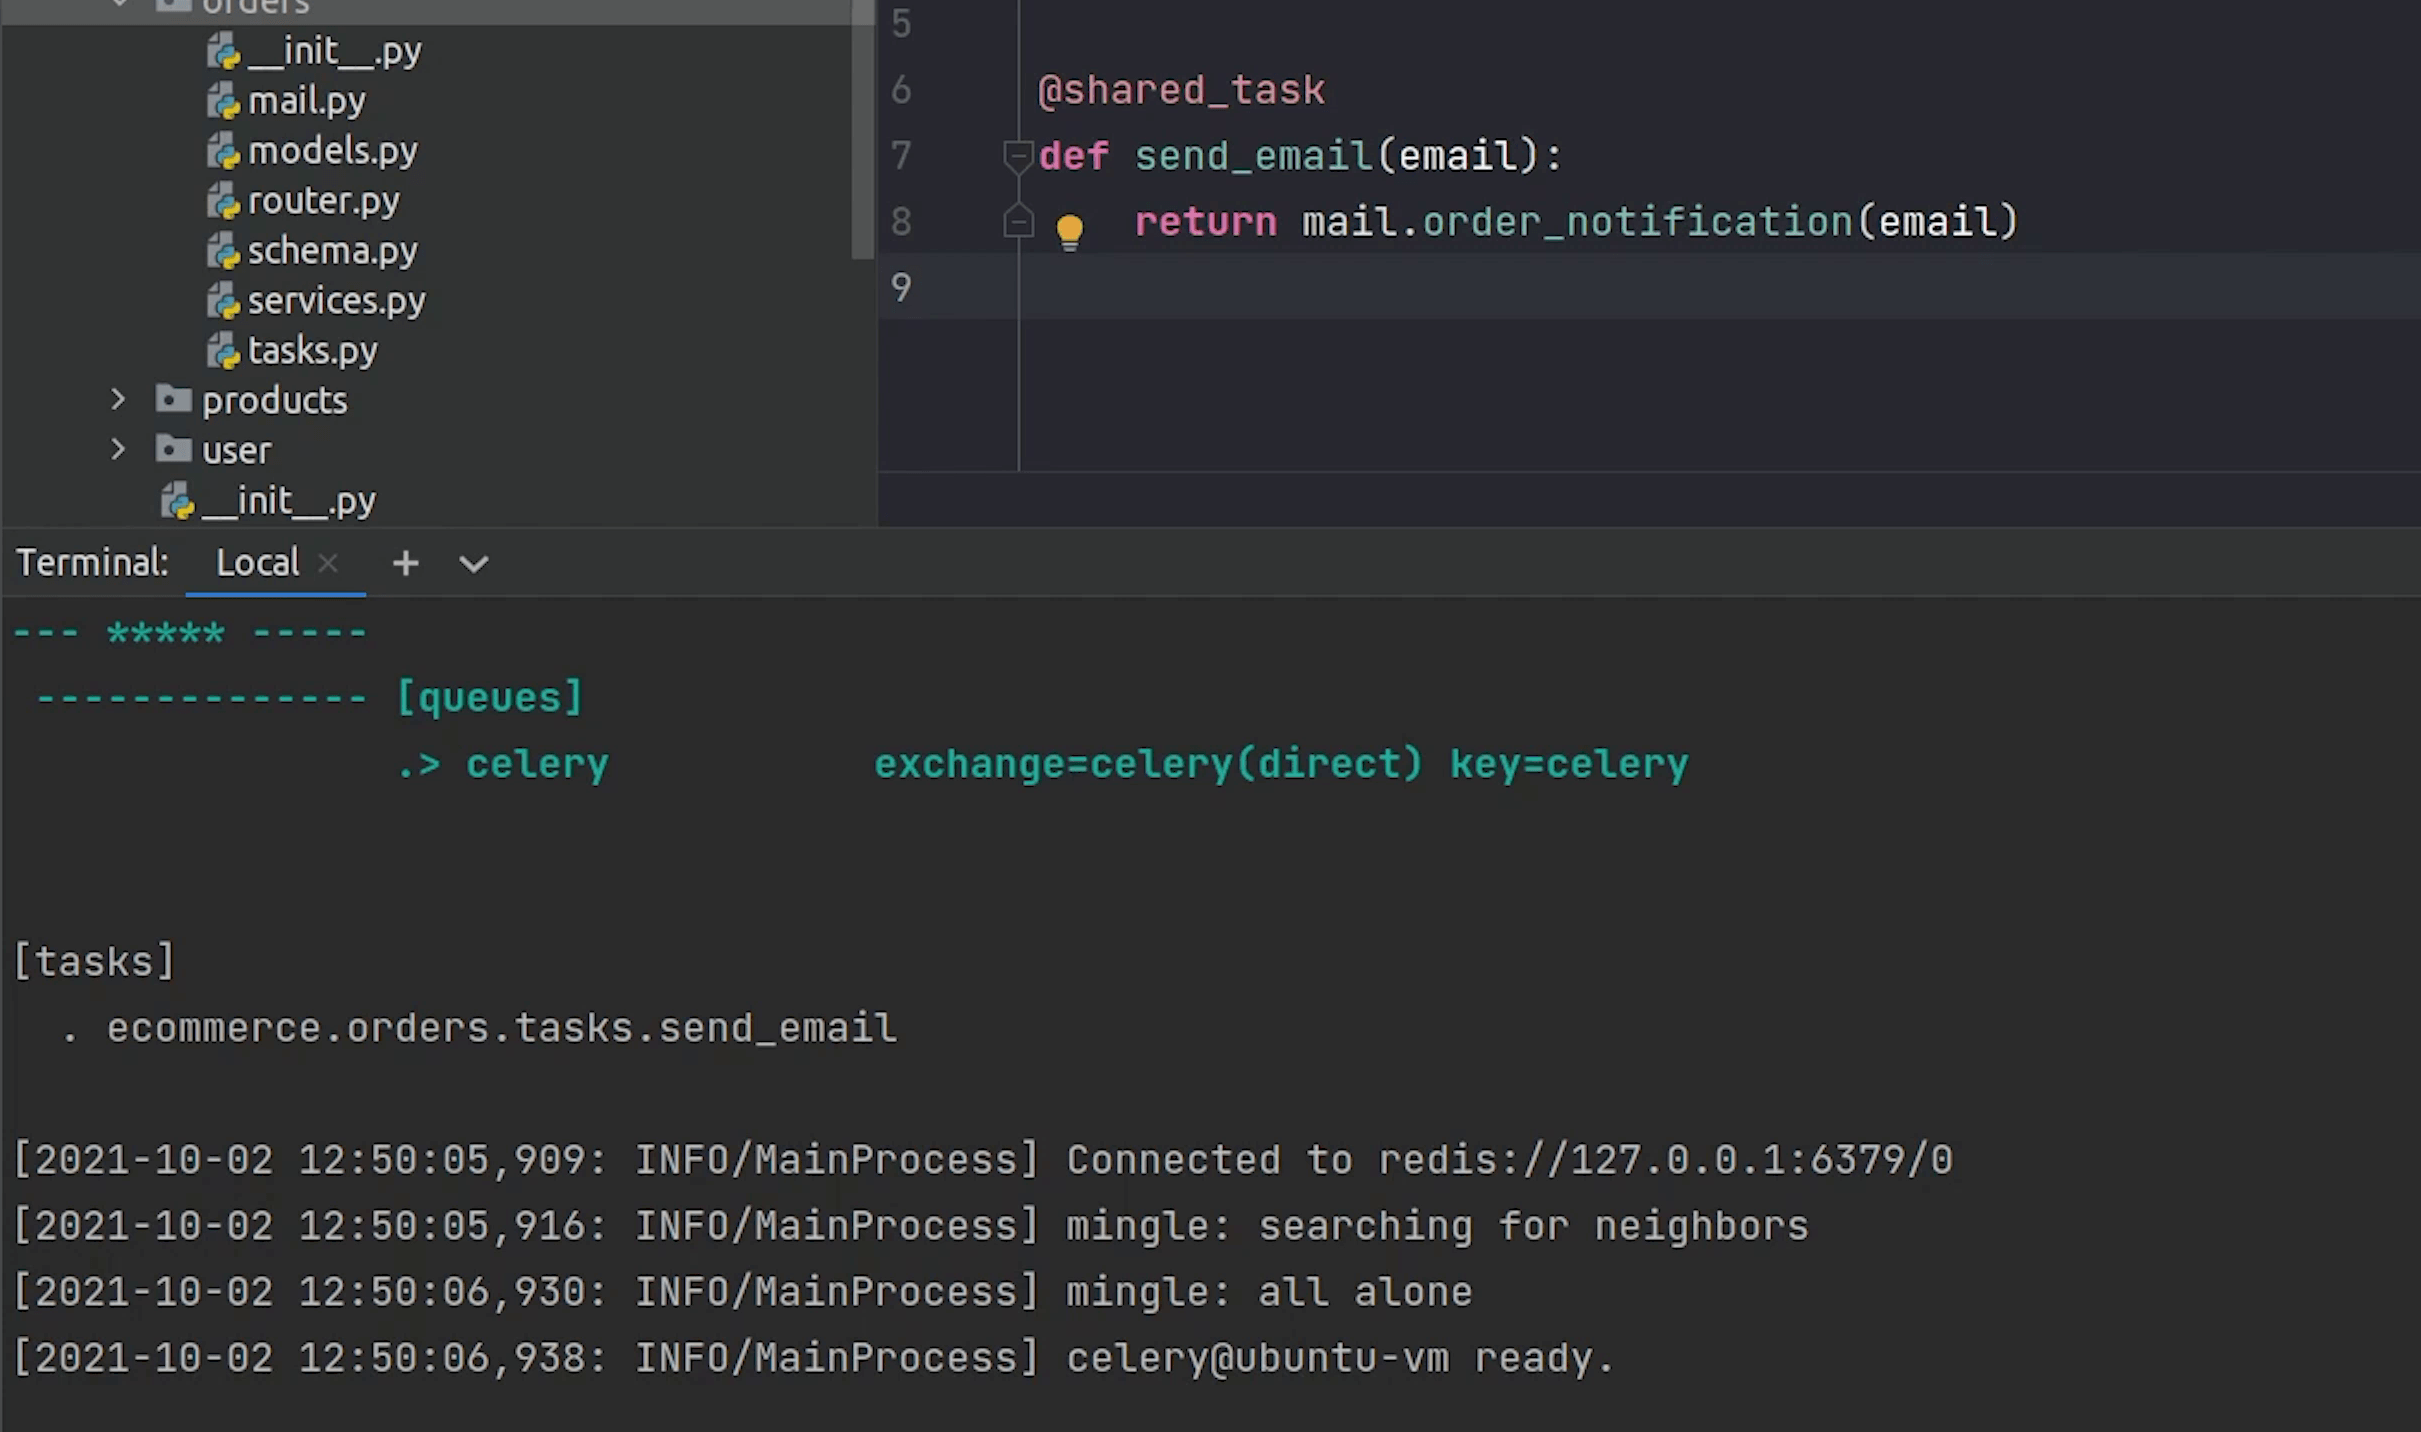This screenshot has width=2421, height=1432.
Task: Click the router.py Python file icon
Action: pyautogui.click(x=223, y=201)
